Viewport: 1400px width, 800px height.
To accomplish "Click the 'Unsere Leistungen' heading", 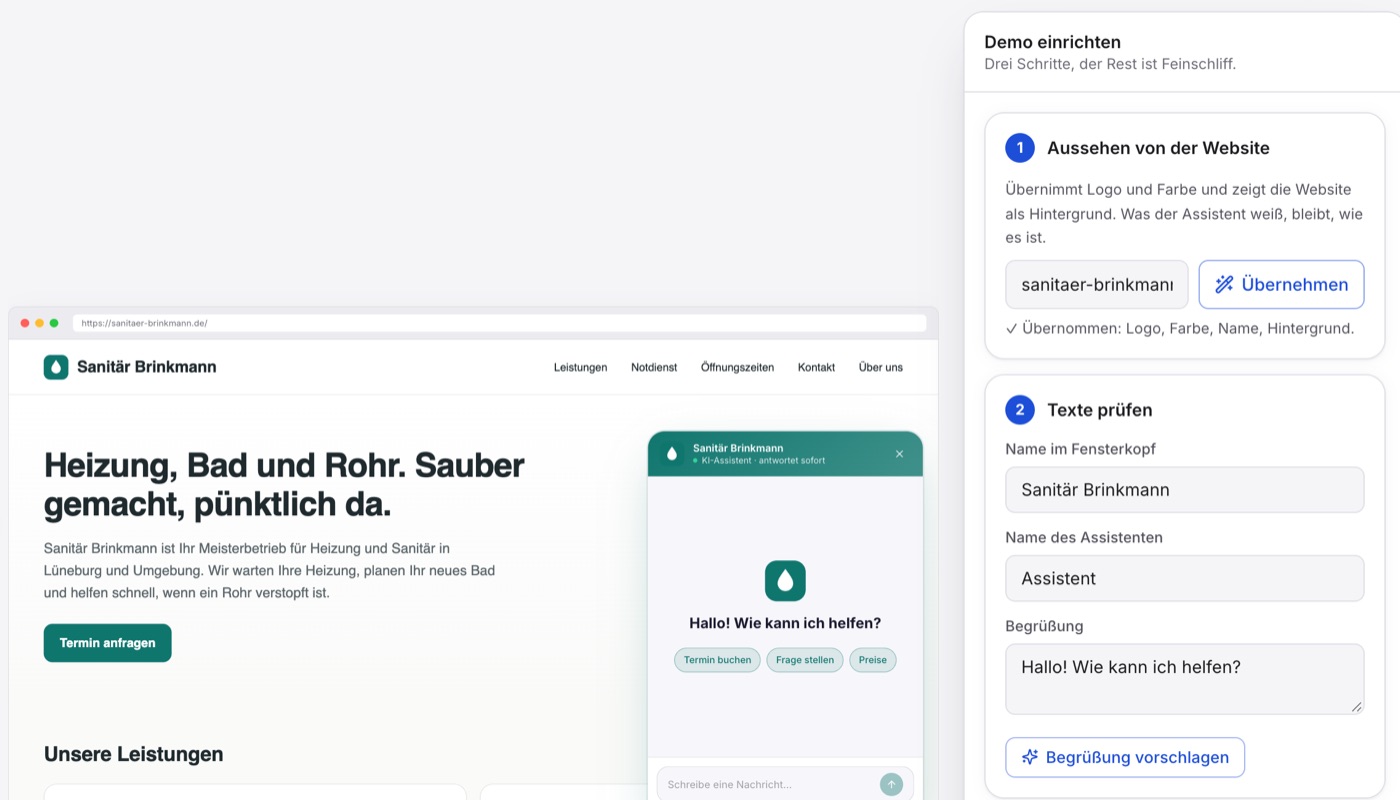I will tap(134, 754).
